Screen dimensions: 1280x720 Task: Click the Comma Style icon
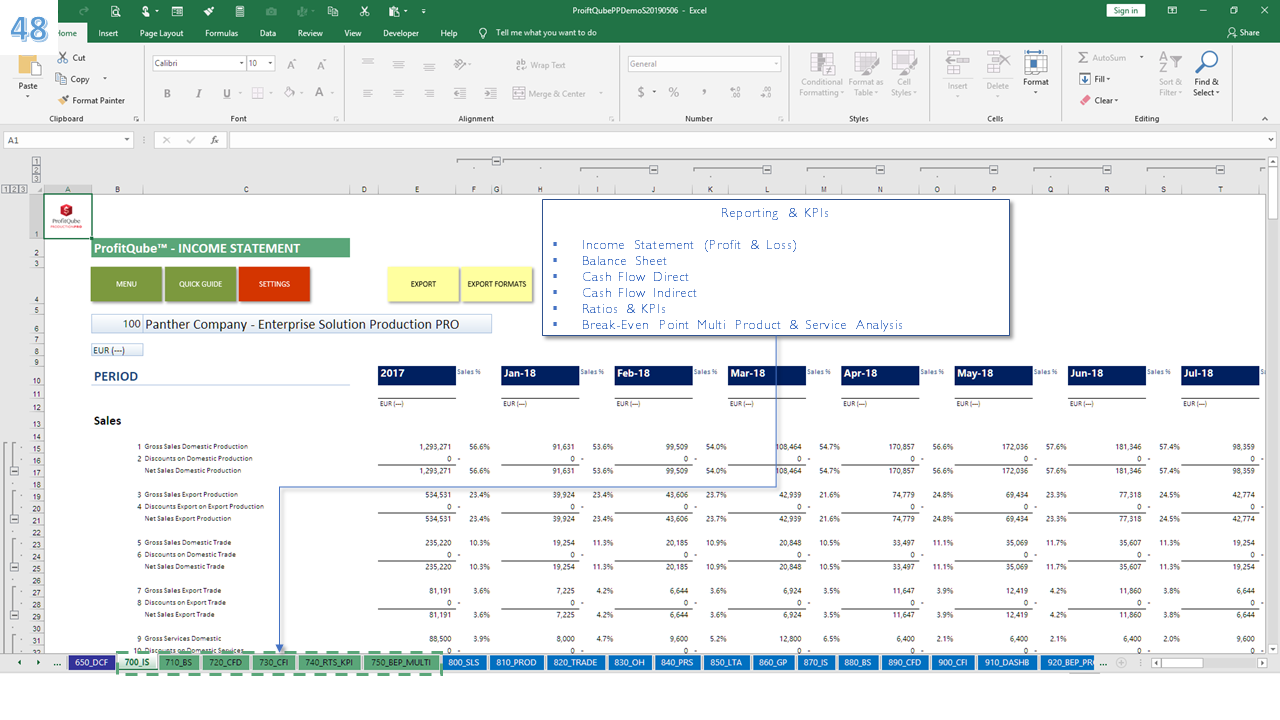pyautogui.click(x=703, y=92)
